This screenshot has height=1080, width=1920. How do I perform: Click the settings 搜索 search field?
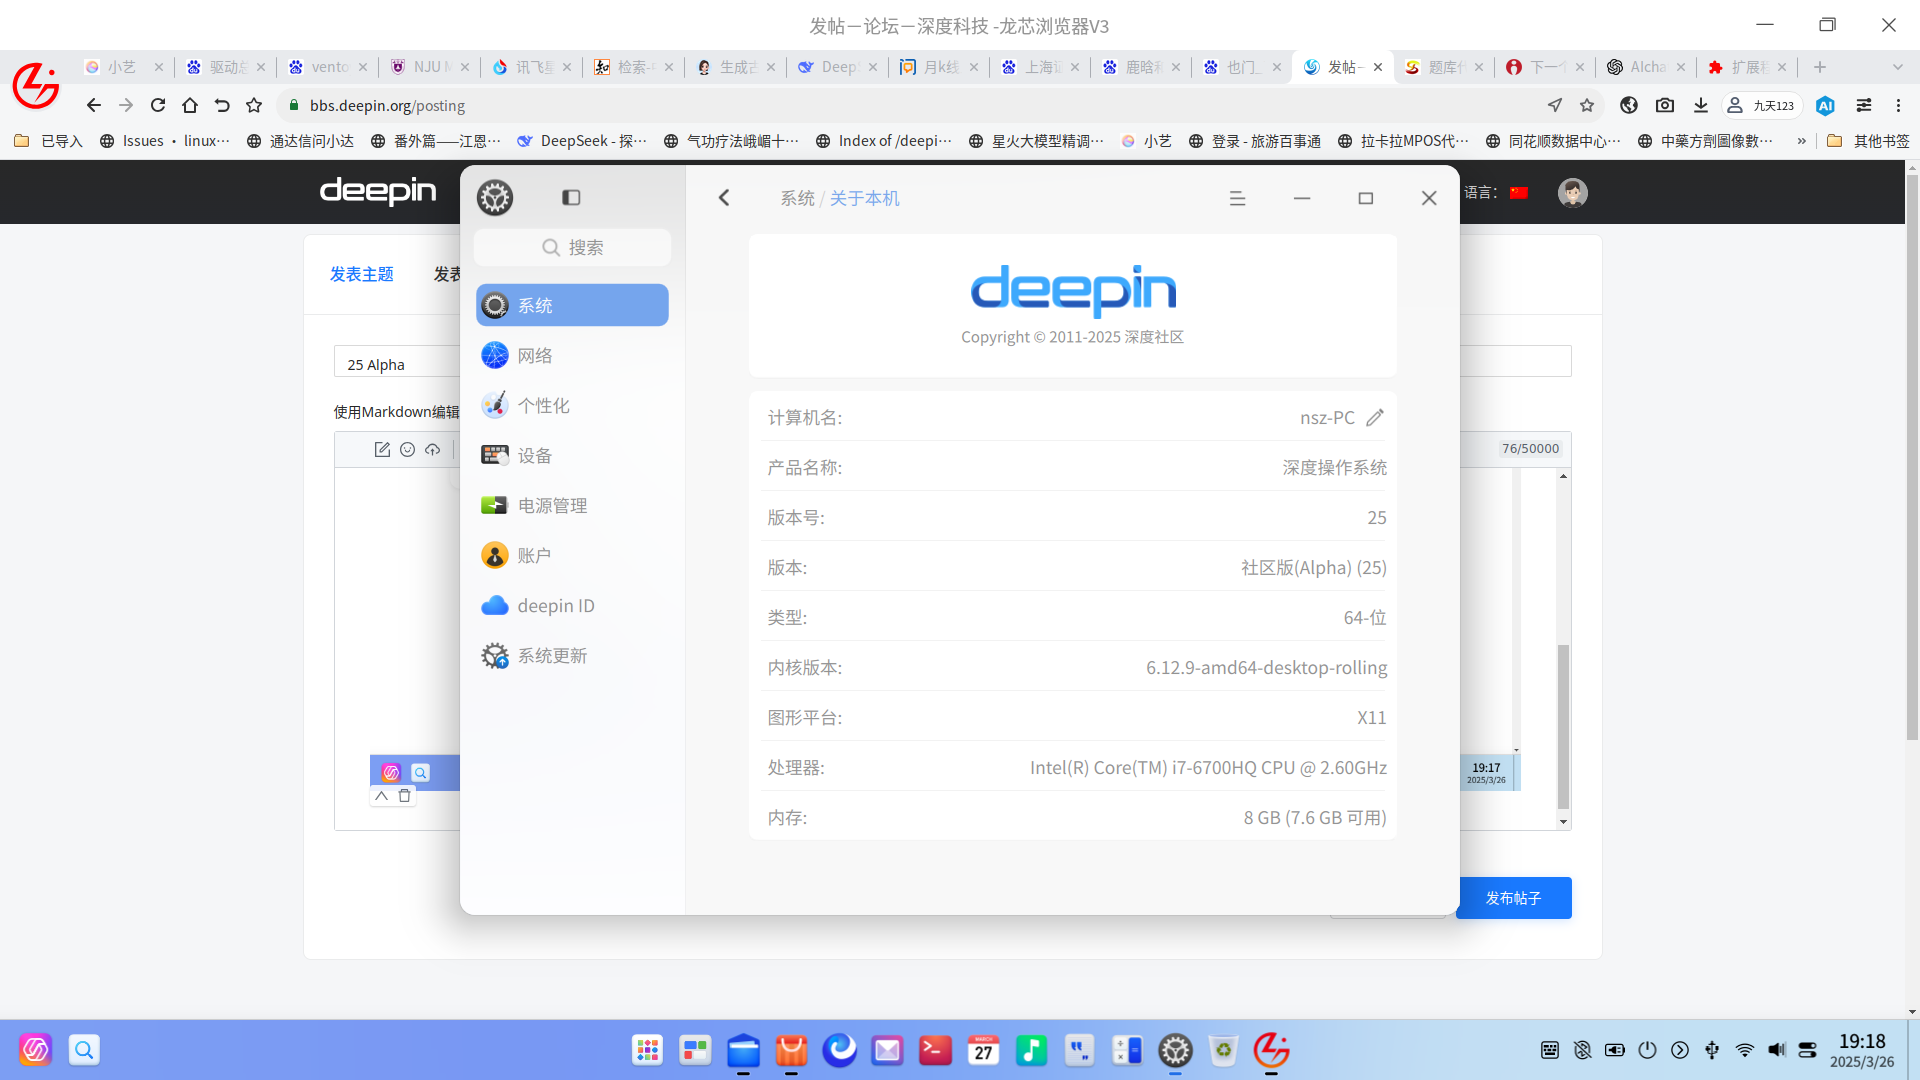572,247
